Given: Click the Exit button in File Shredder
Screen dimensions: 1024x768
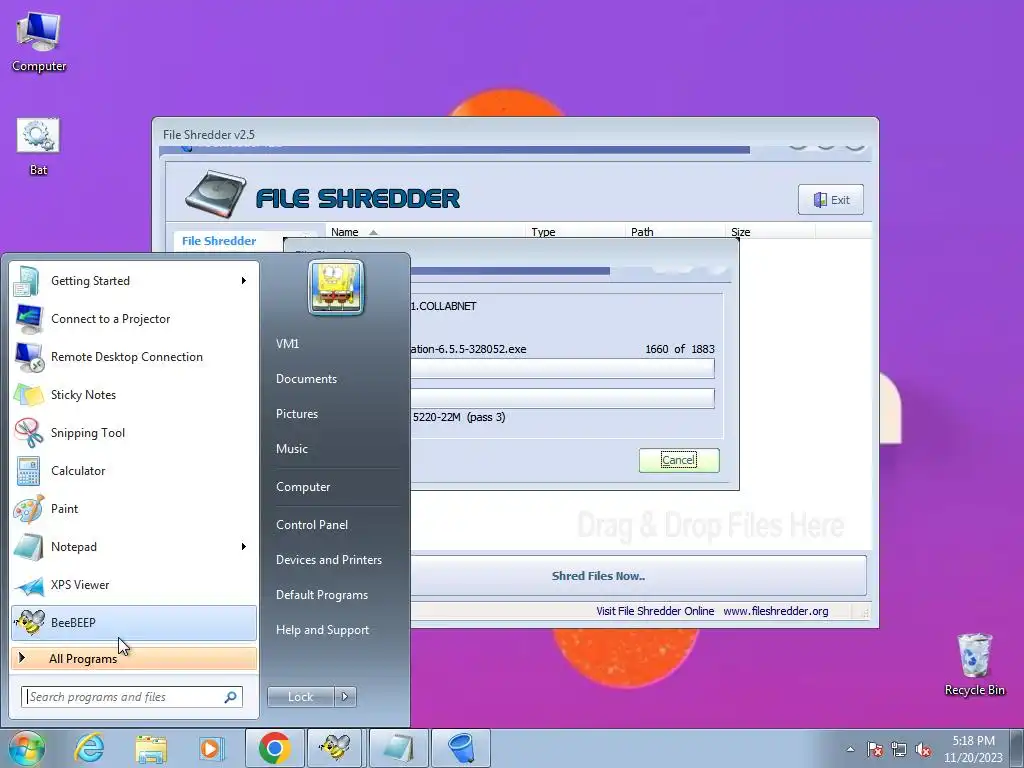Looking at the screenshot, I should (831, 200).
